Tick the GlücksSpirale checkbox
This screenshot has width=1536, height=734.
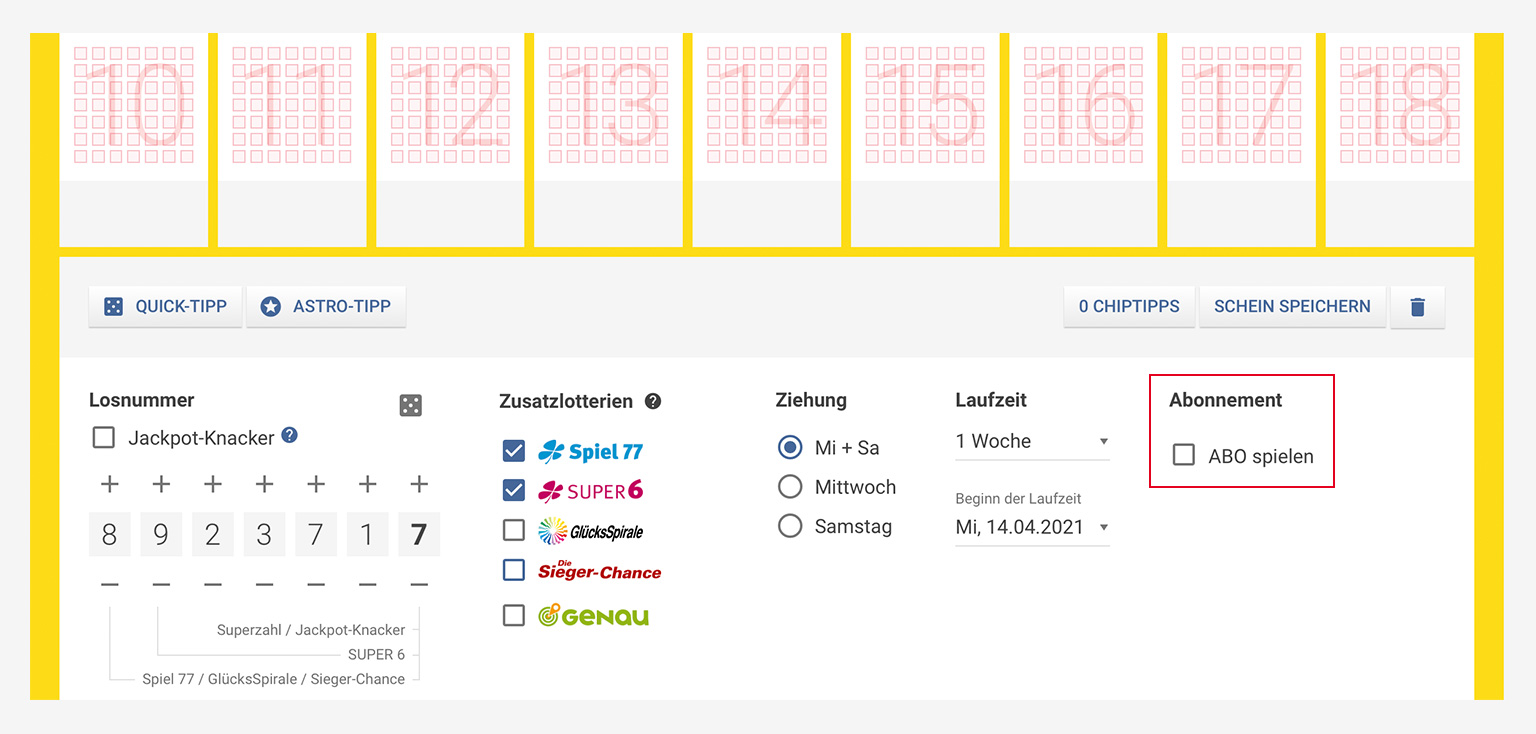point(514,530)
